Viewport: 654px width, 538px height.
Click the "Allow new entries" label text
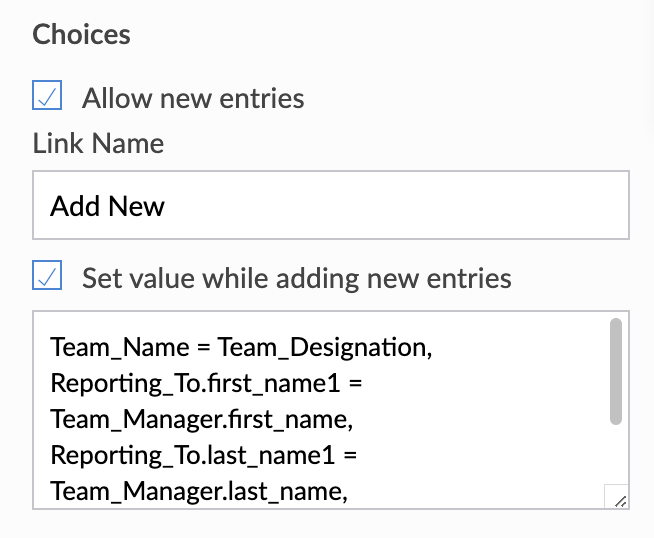coord(193,98)
